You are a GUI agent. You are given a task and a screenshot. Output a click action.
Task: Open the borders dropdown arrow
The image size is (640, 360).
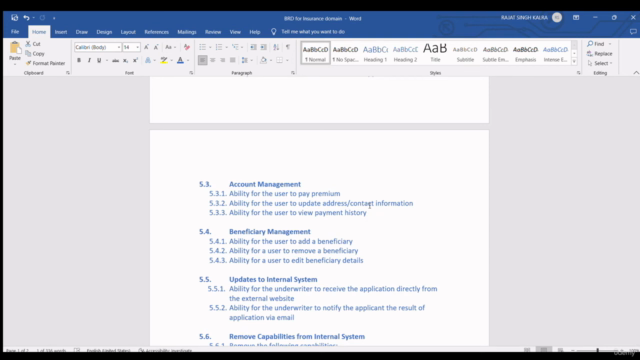(x=287, y=60)
